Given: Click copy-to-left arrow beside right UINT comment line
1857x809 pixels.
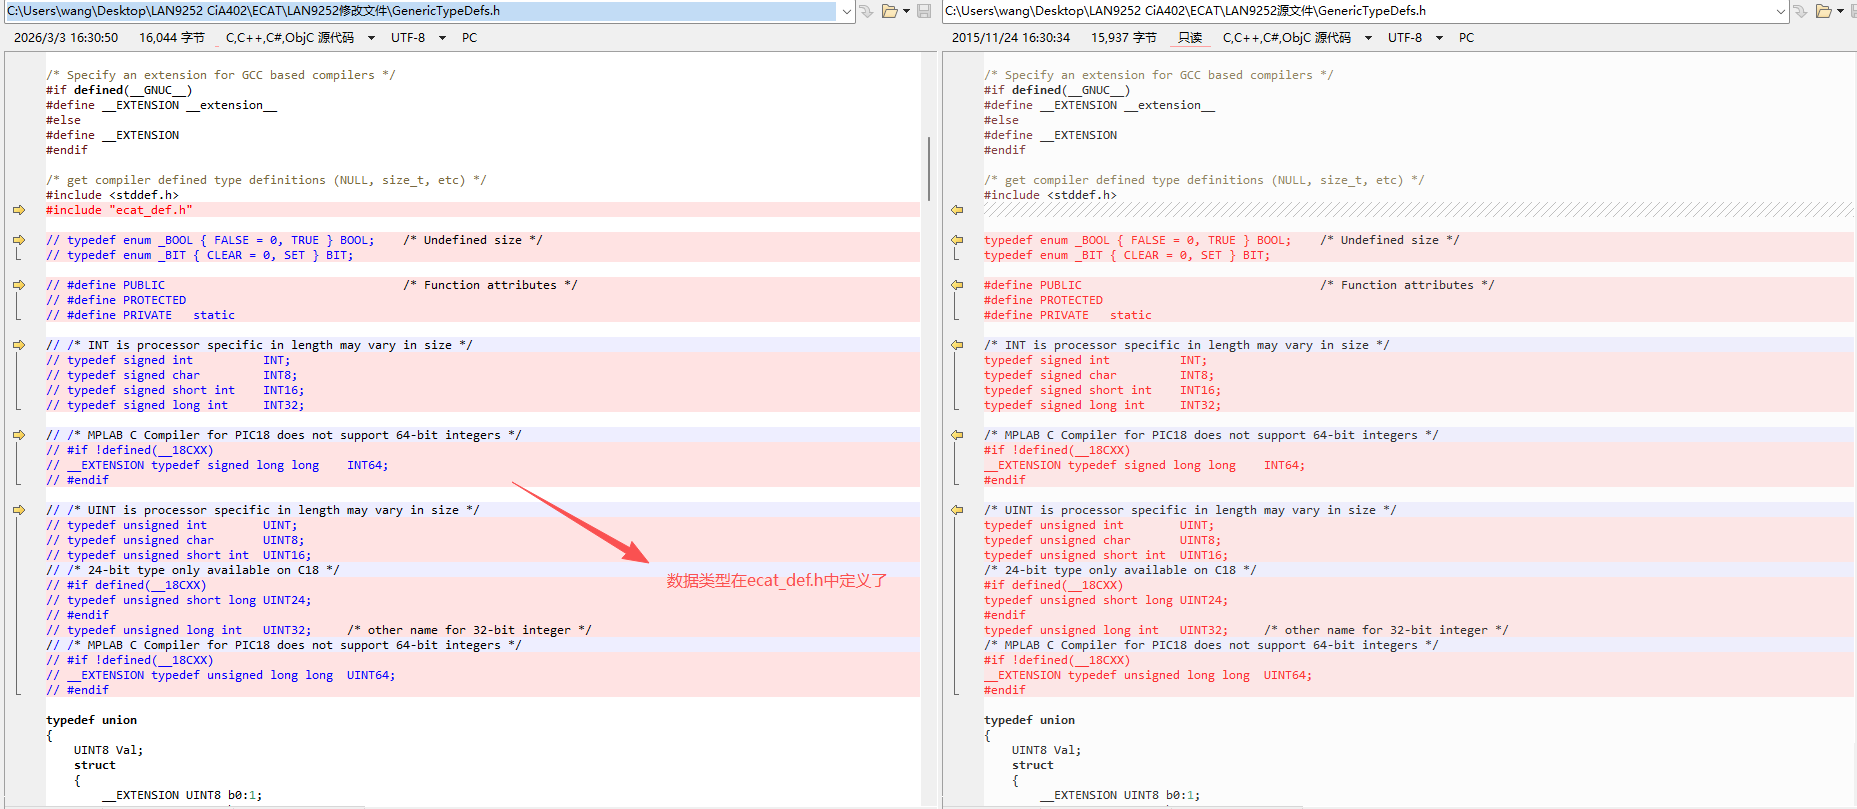Looking at the screenshot, I should click(957, 510).
